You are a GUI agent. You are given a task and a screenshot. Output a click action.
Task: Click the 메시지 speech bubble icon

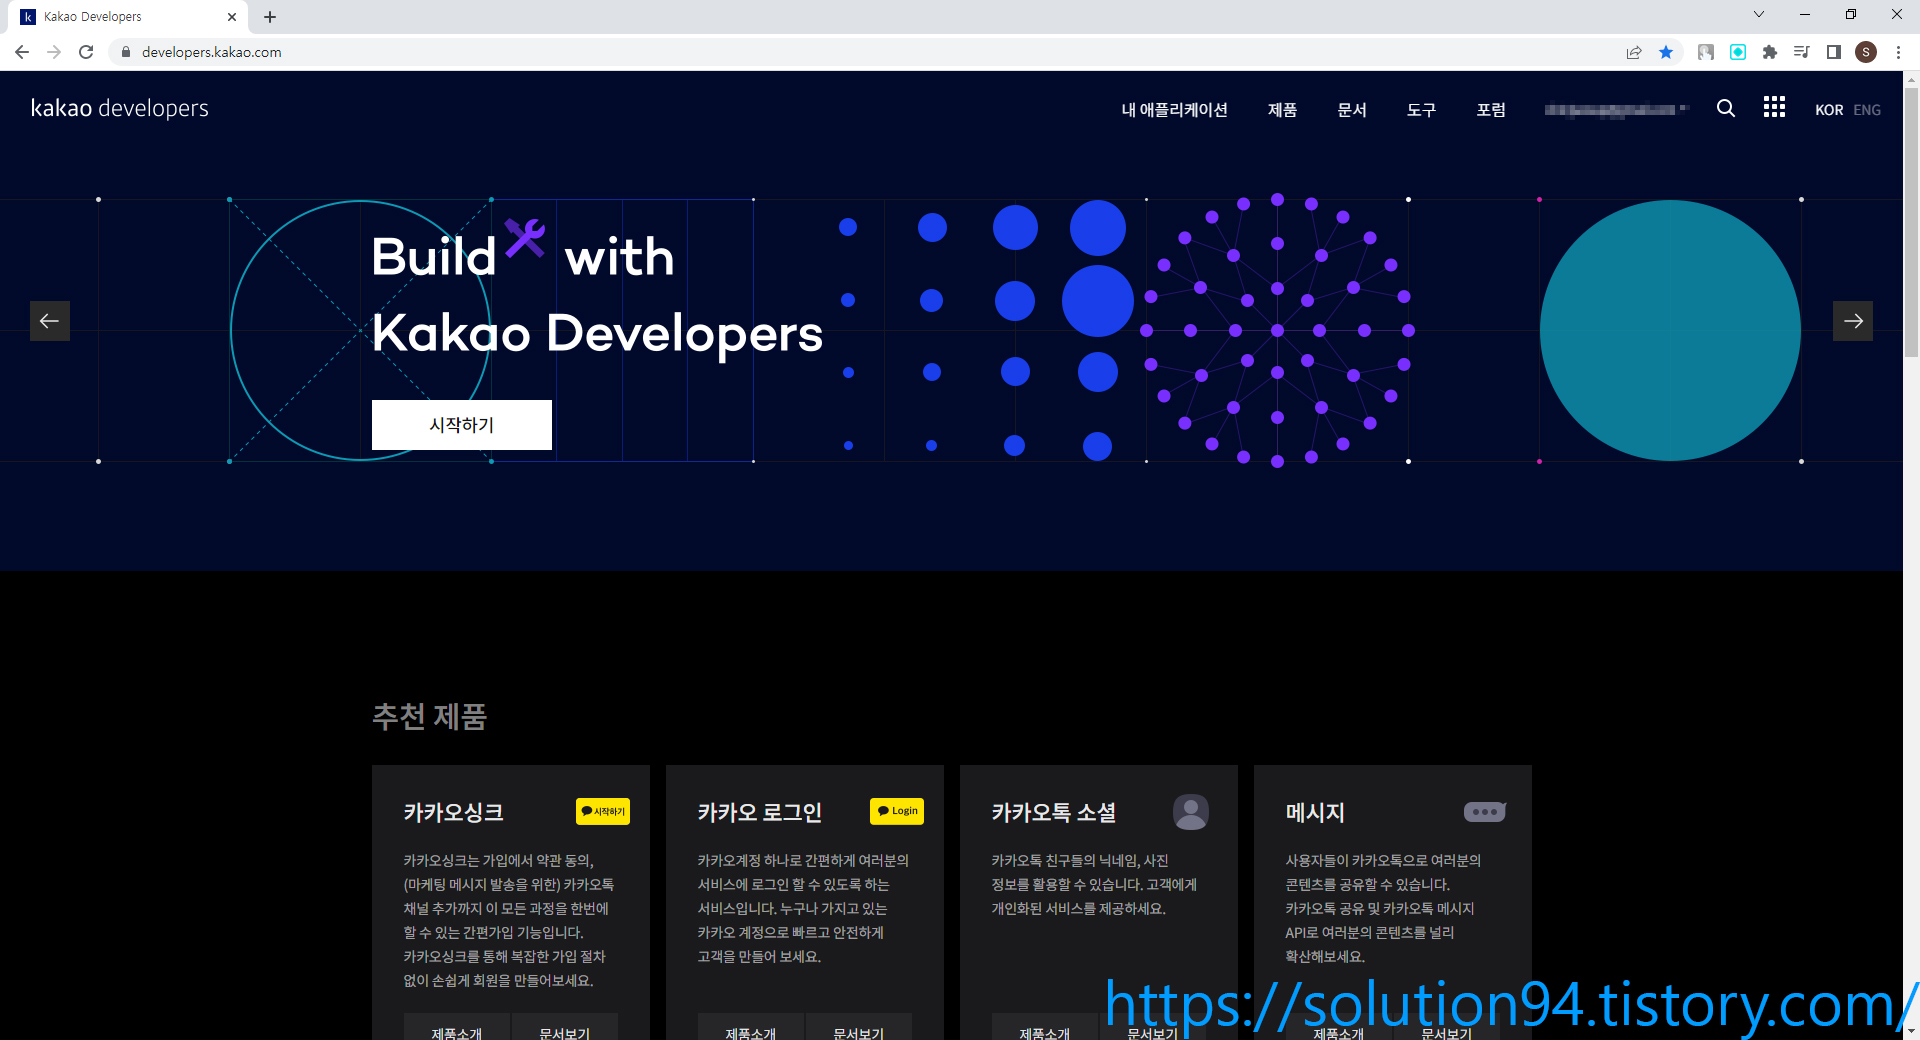1485,812
